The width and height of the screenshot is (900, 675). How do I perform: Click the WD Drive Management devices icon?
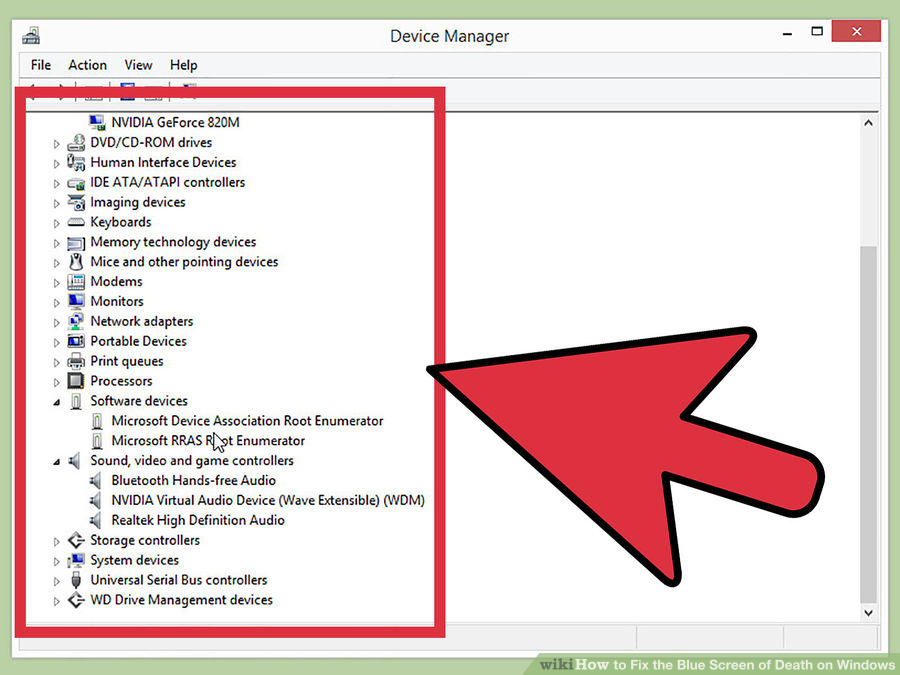click(x=76, y=600)
